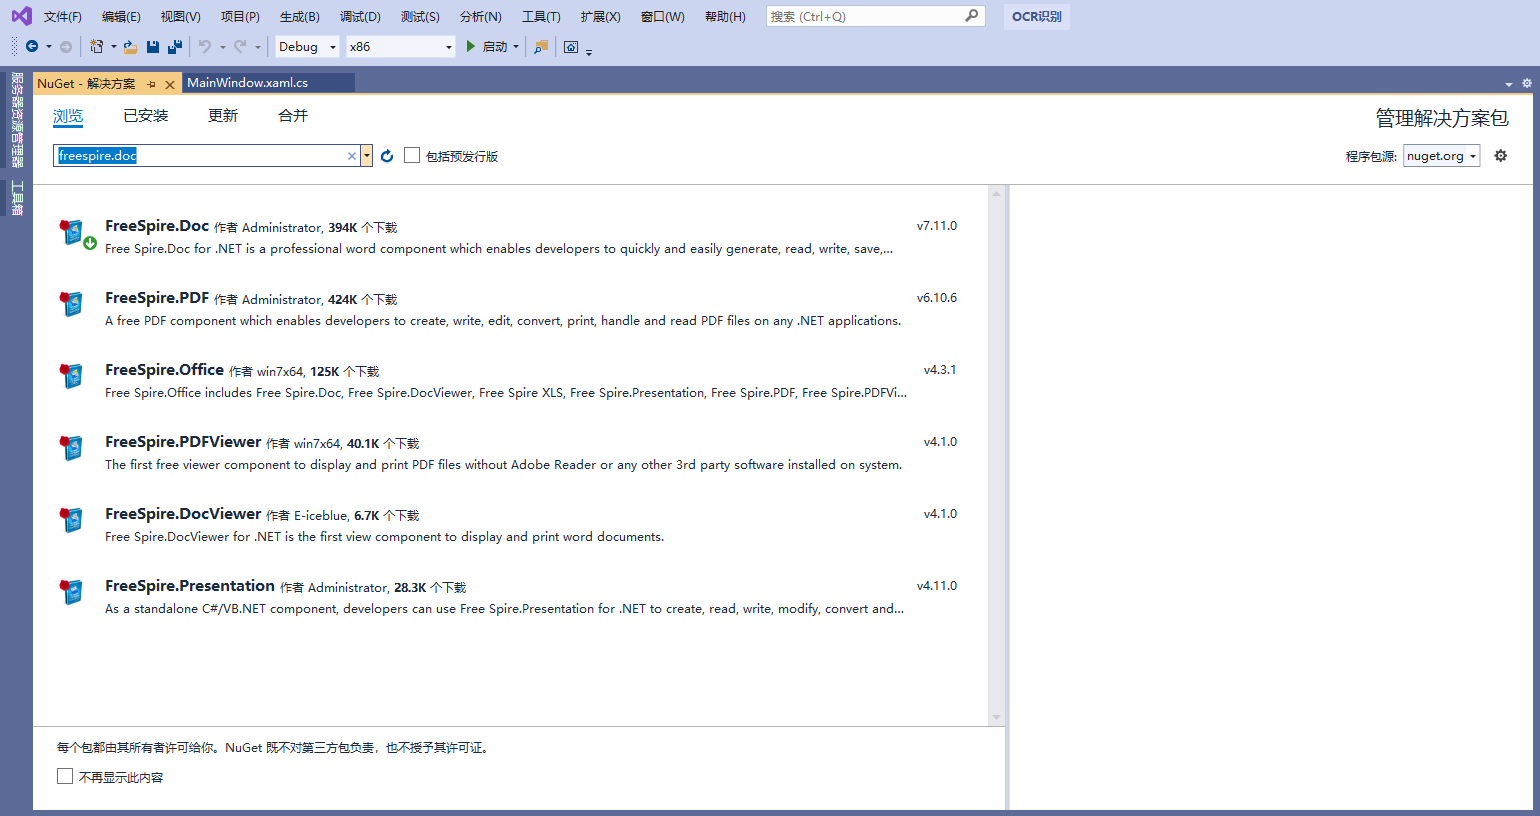The height and width of the screenshot is (816, 1540).
Task: Create a new project via toolbar icon
Action: tap(97, 47)
